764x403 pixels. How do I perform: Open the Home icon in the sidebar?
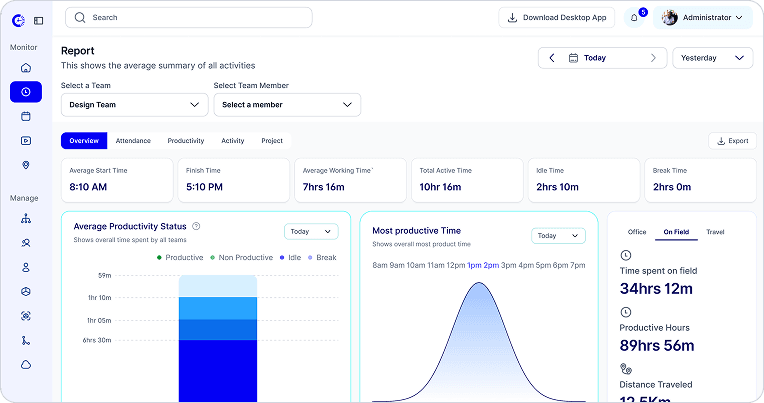(x=26, y=68)
